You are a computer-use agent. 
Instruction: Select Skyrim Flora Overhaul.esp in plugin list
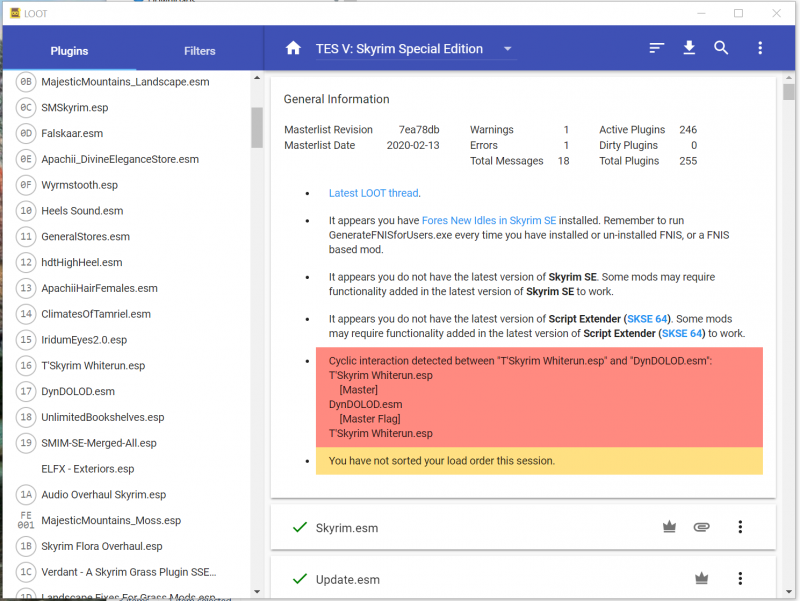coord(102,546)
